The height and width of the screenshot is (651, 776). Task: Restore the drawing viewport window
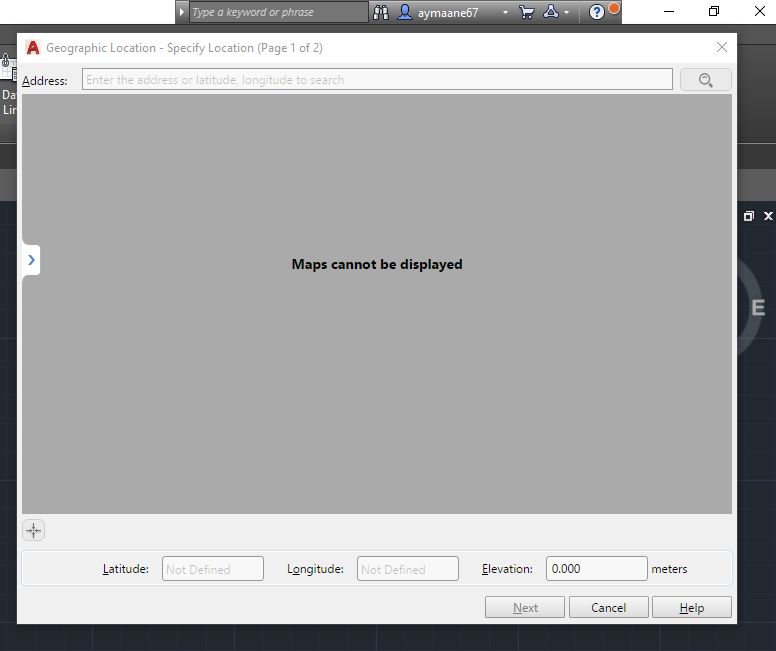pyautogui.click(x=748, y=216)
